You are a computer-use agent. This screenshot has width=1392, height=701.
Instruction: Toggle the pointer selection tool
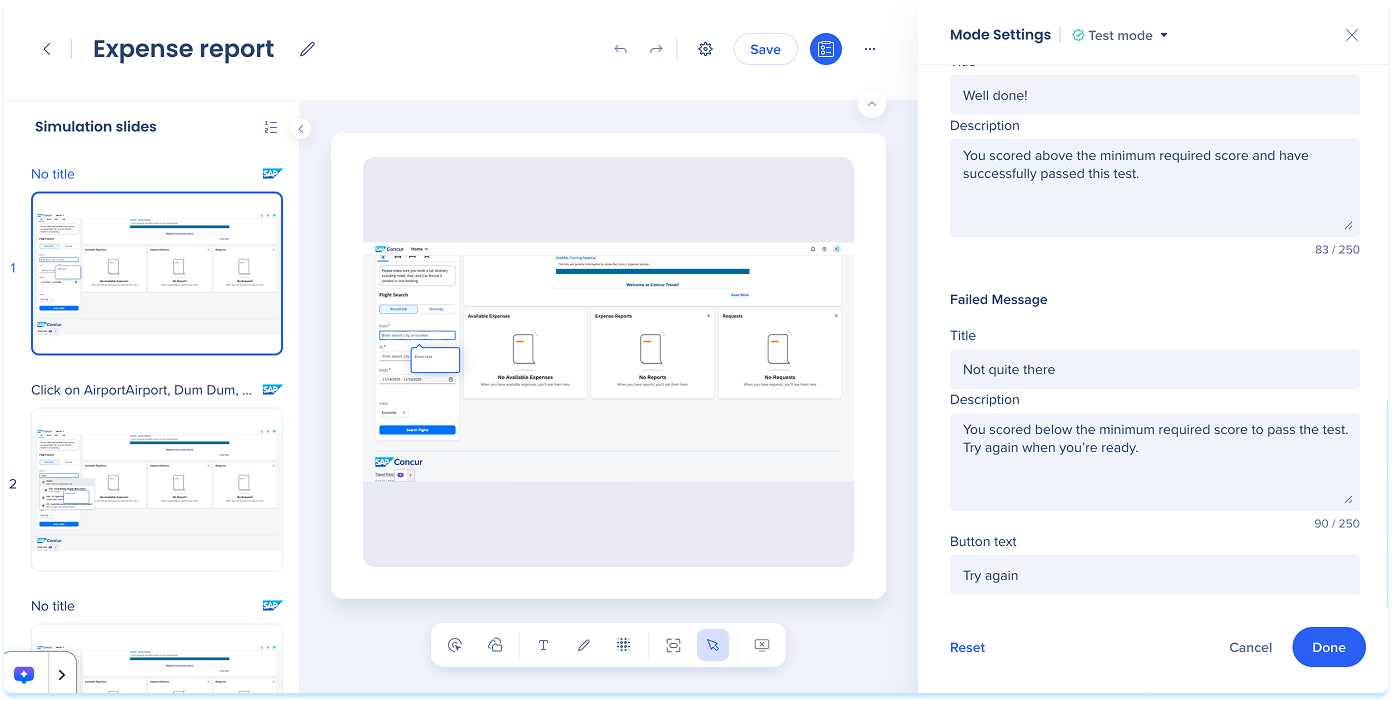pyautogui.click(x=712, y=645)
